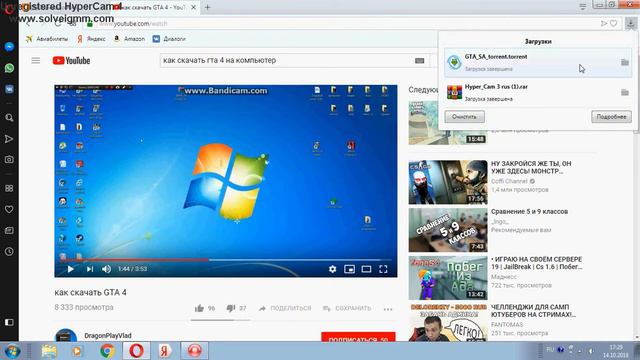Open Авиабилеты bookmark

(x=47, y=39)
